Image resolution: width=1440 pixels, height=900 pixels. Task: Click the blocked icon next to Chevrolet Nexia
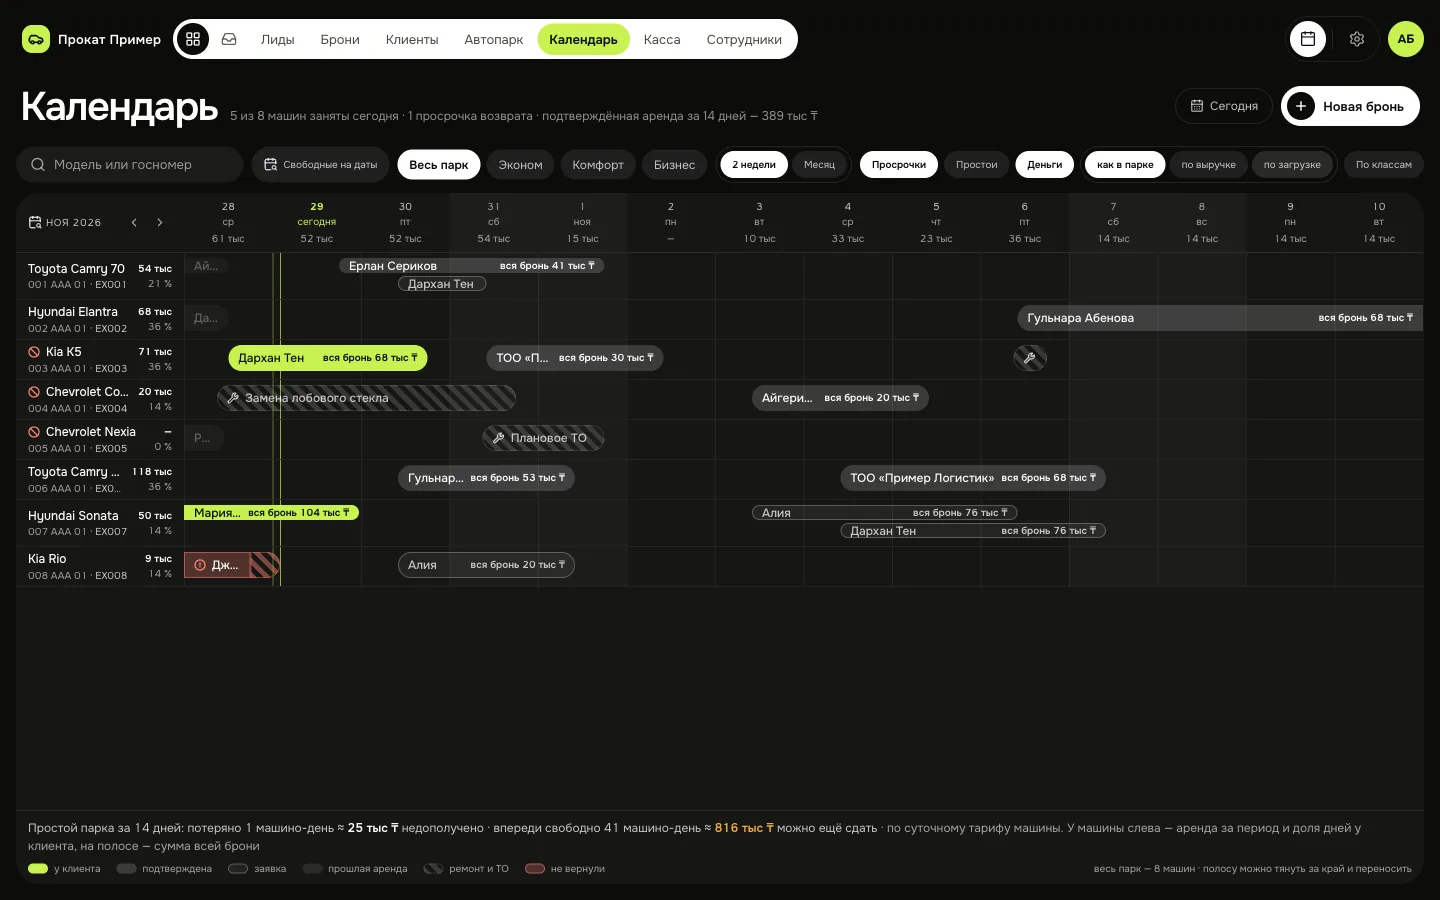(x=34, y=432)
